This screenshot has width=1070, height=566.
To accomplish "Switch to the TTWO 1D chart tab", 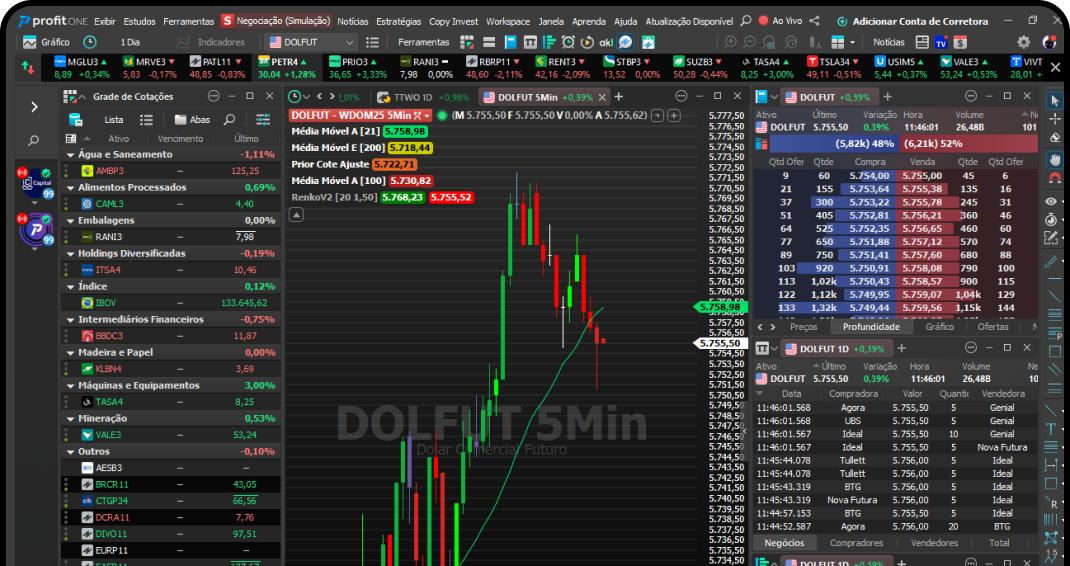I will click(x=422, y=97).
